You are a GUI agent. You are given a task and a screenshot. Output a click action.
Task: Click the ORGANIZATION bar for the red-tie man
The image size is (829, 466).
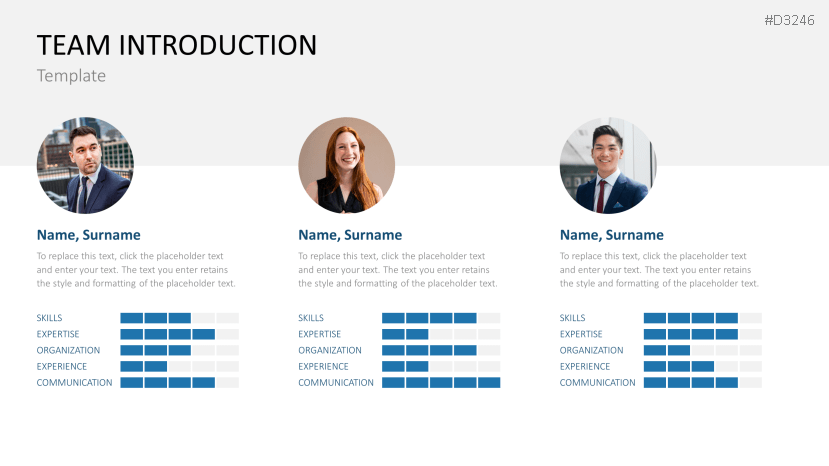point(702,351)
